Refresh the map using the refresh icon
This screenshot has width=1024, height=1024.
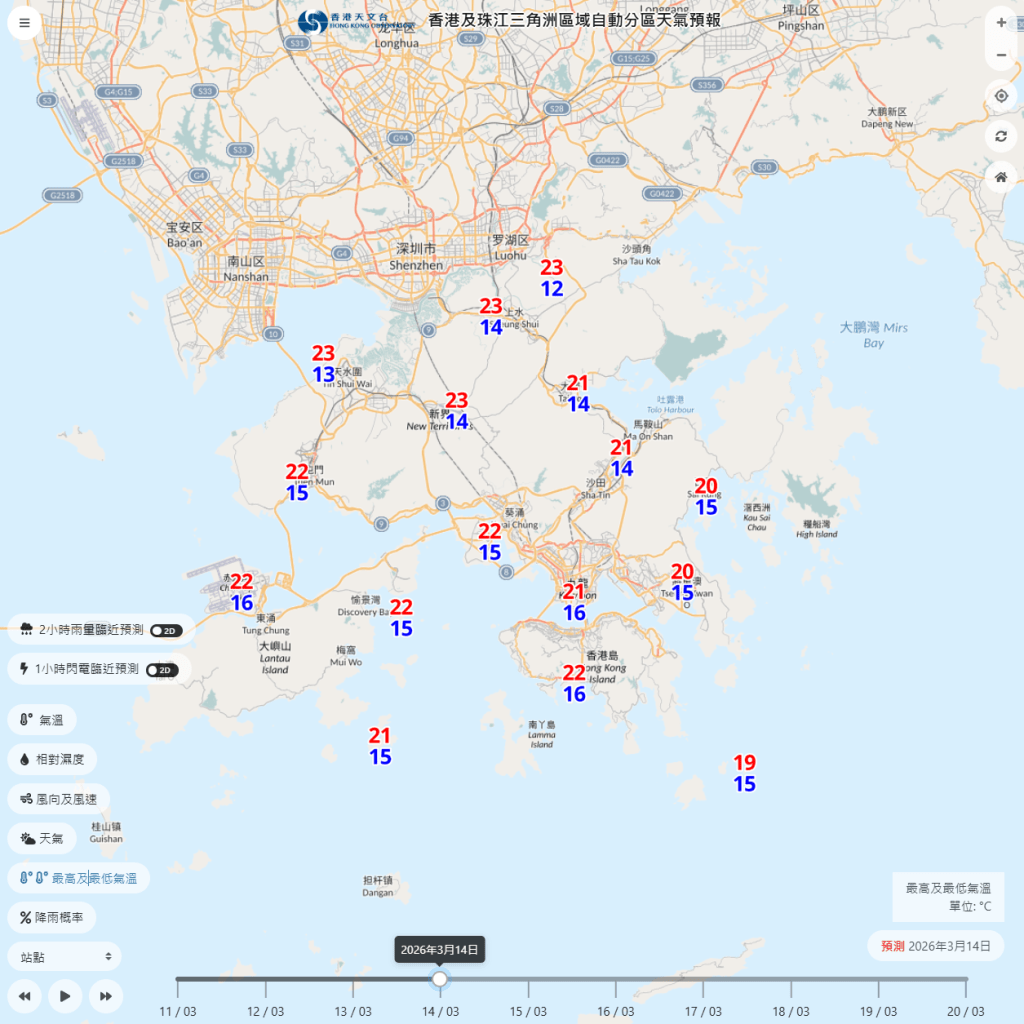pyautogui.click(x=1000, y=136)
